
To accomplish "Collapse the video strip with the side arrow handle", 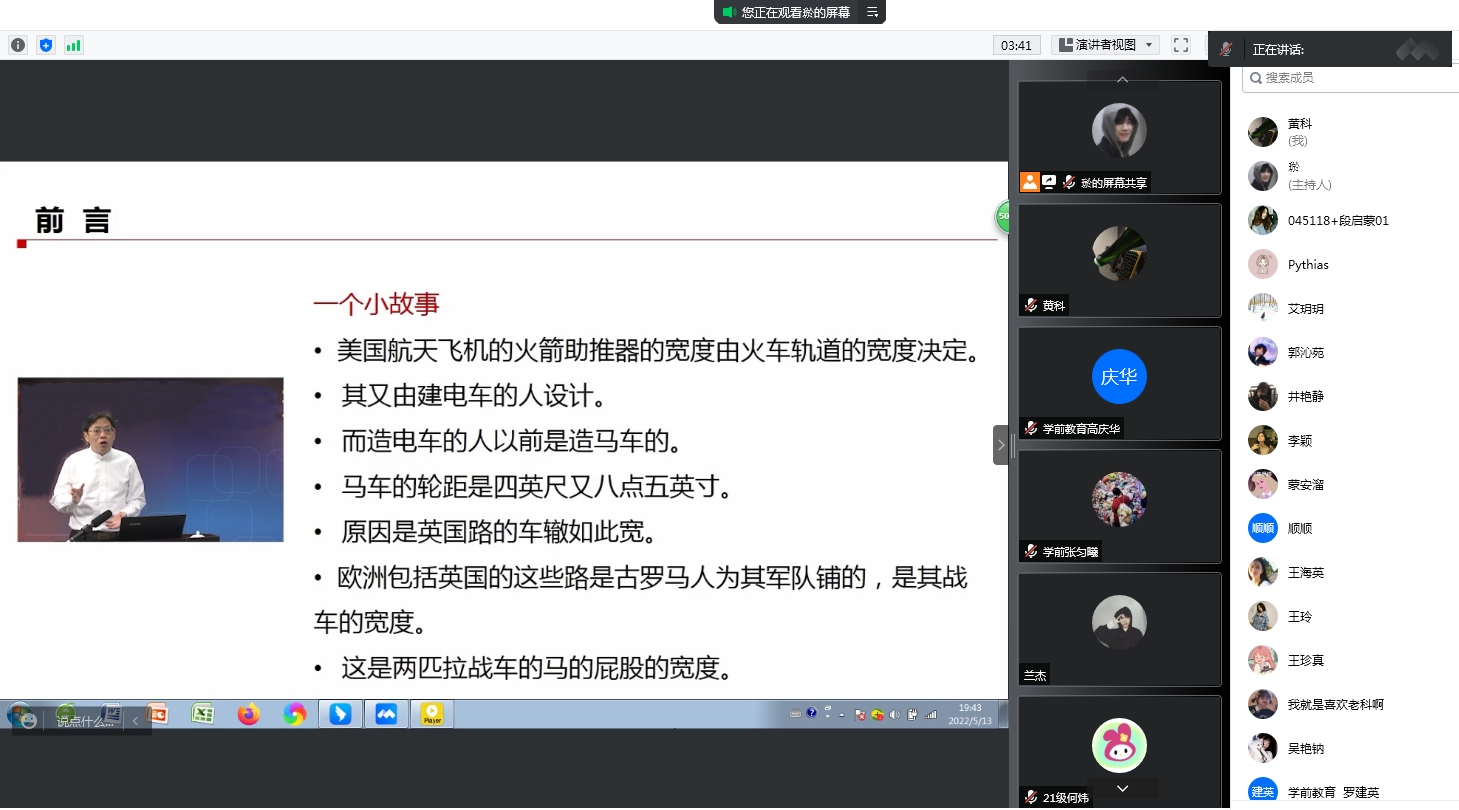I will 1000,445.
